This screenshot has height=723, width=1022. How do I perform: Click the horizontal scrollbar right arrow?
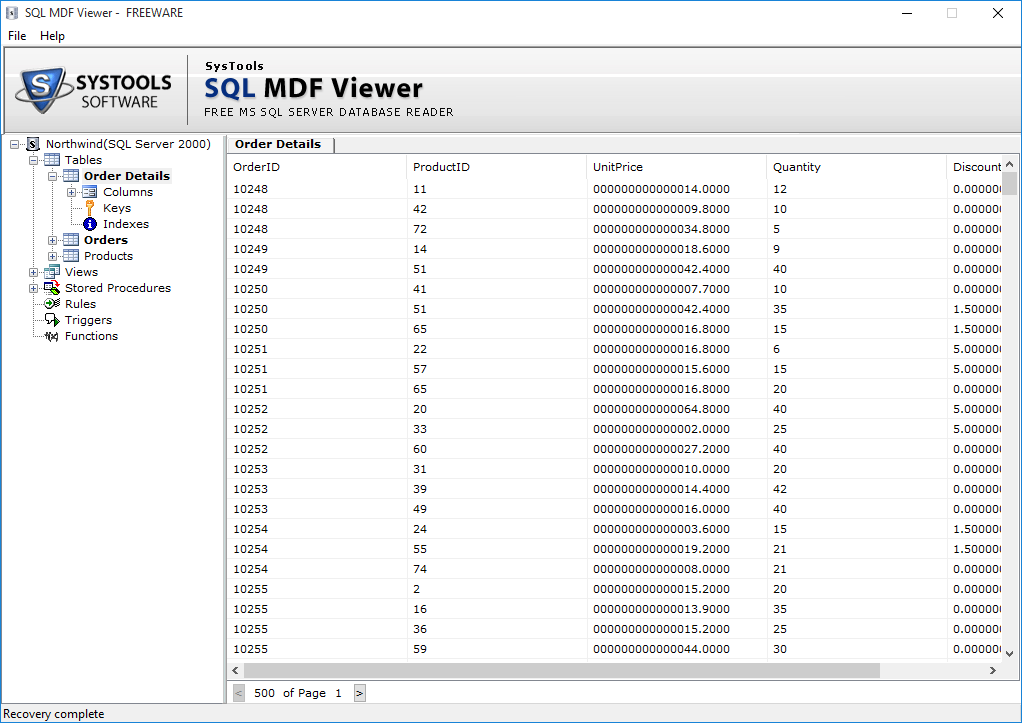click(993, 670)
